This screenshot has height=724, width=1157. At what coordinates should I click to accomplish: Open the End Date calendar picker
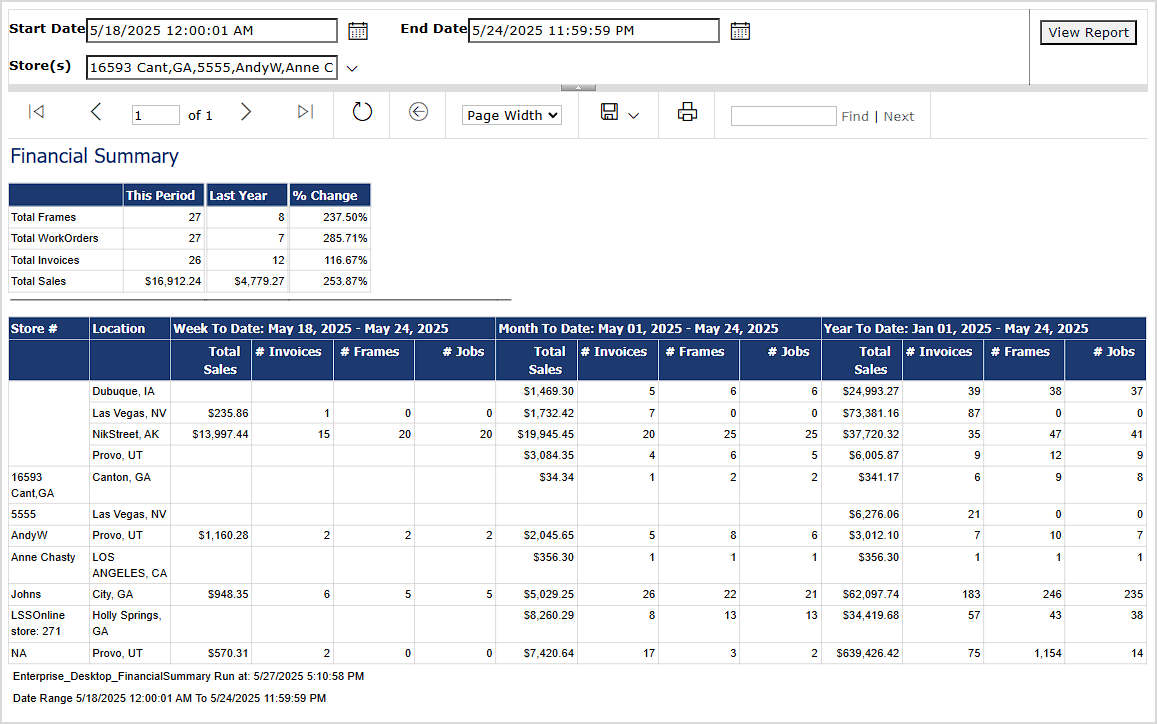tap(740, 30)
